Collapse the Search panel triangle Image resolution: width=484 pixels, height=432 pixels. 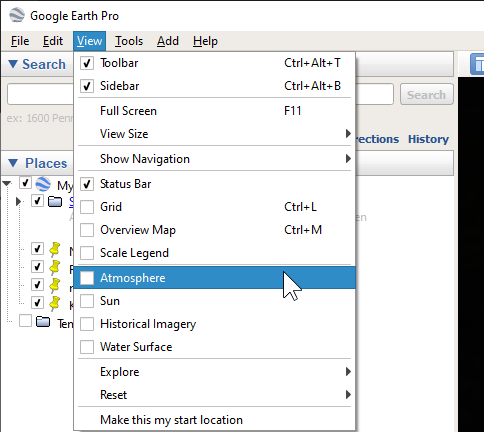coord(13,64)
